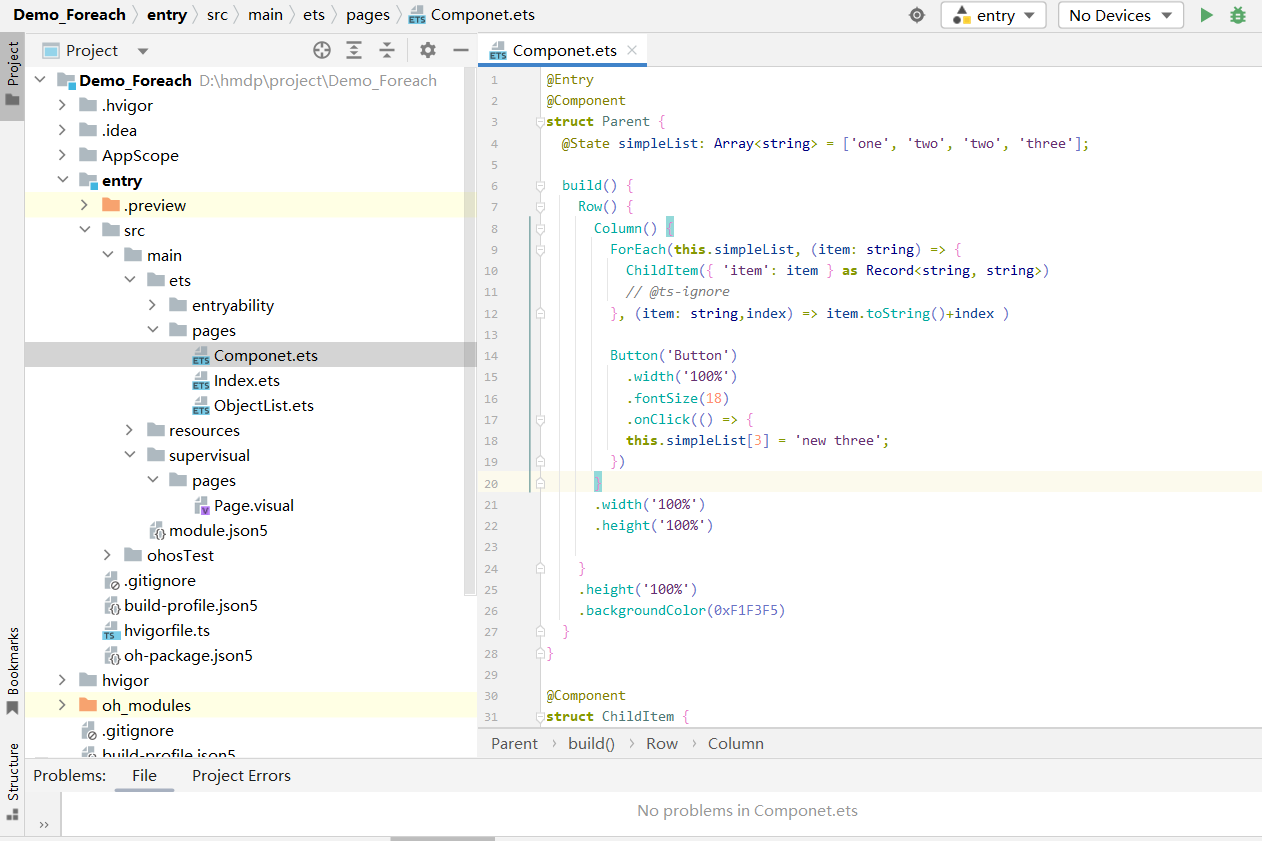Click 'struct ChildItem' on line 31
The height and width of the screenshot is (841, 1262).
612,716
